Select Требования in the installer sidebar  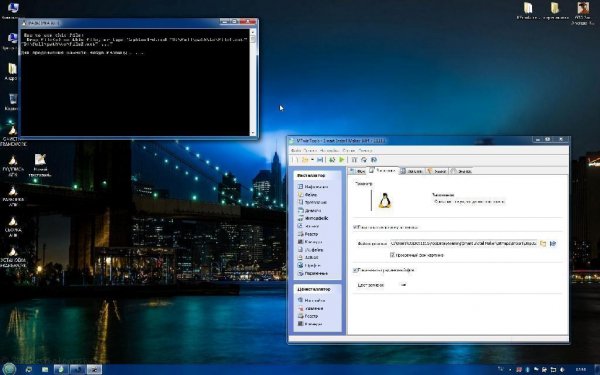click(312, 202)
